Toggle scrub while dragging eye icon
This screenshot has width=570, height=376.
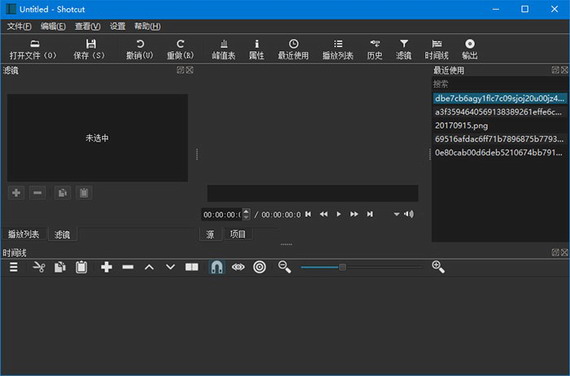[x=238, y=267]
